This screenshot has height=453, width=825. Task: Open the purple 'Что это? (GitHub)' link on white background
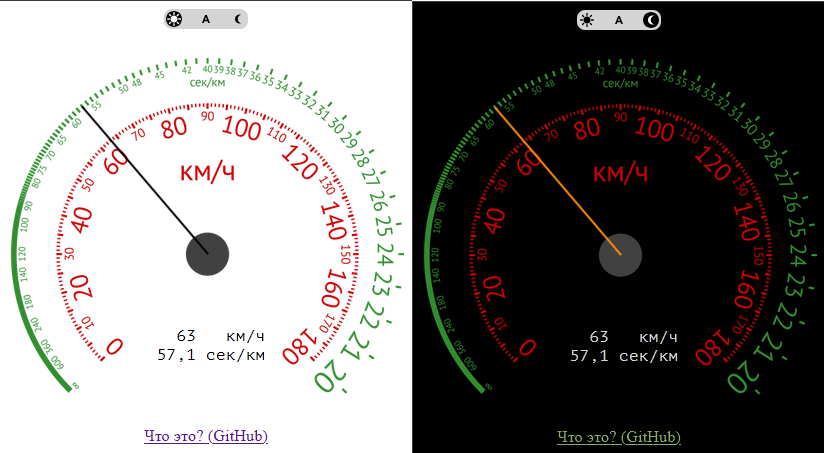coord(206,436)
